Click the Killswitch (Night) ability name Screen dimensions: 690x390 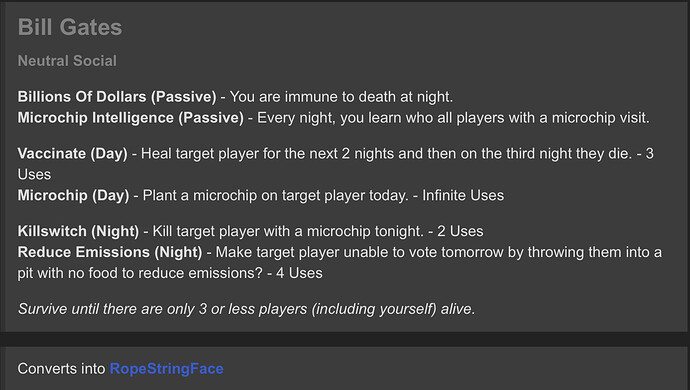coord(78,231)
